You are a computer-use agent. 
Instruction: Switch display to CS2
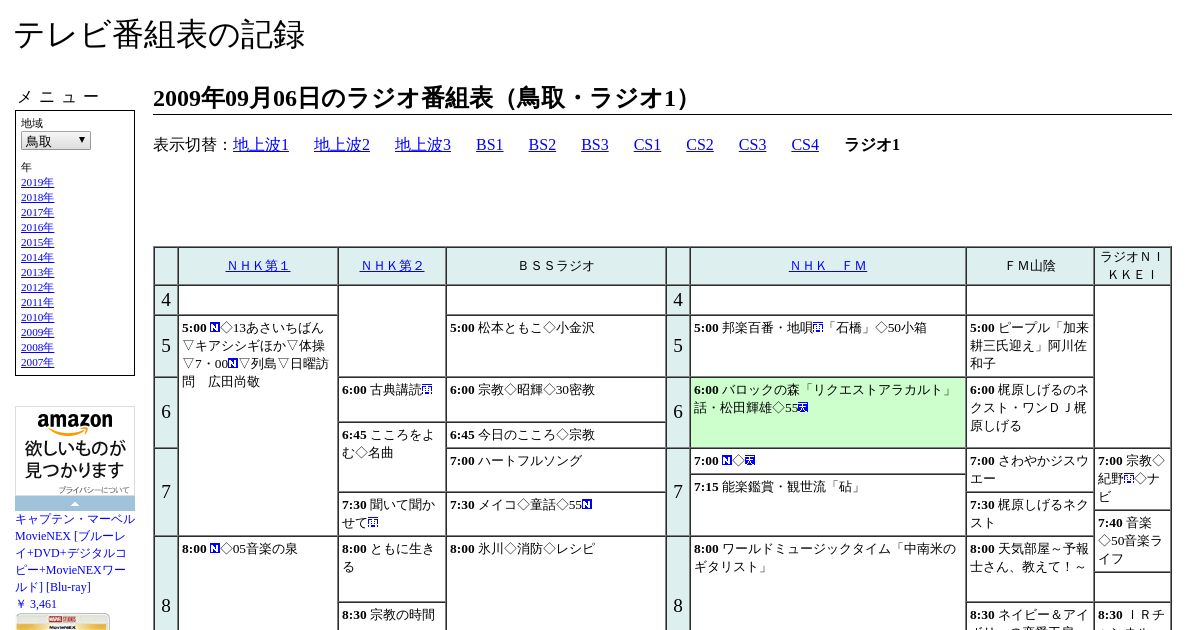[x=700, y=145]
